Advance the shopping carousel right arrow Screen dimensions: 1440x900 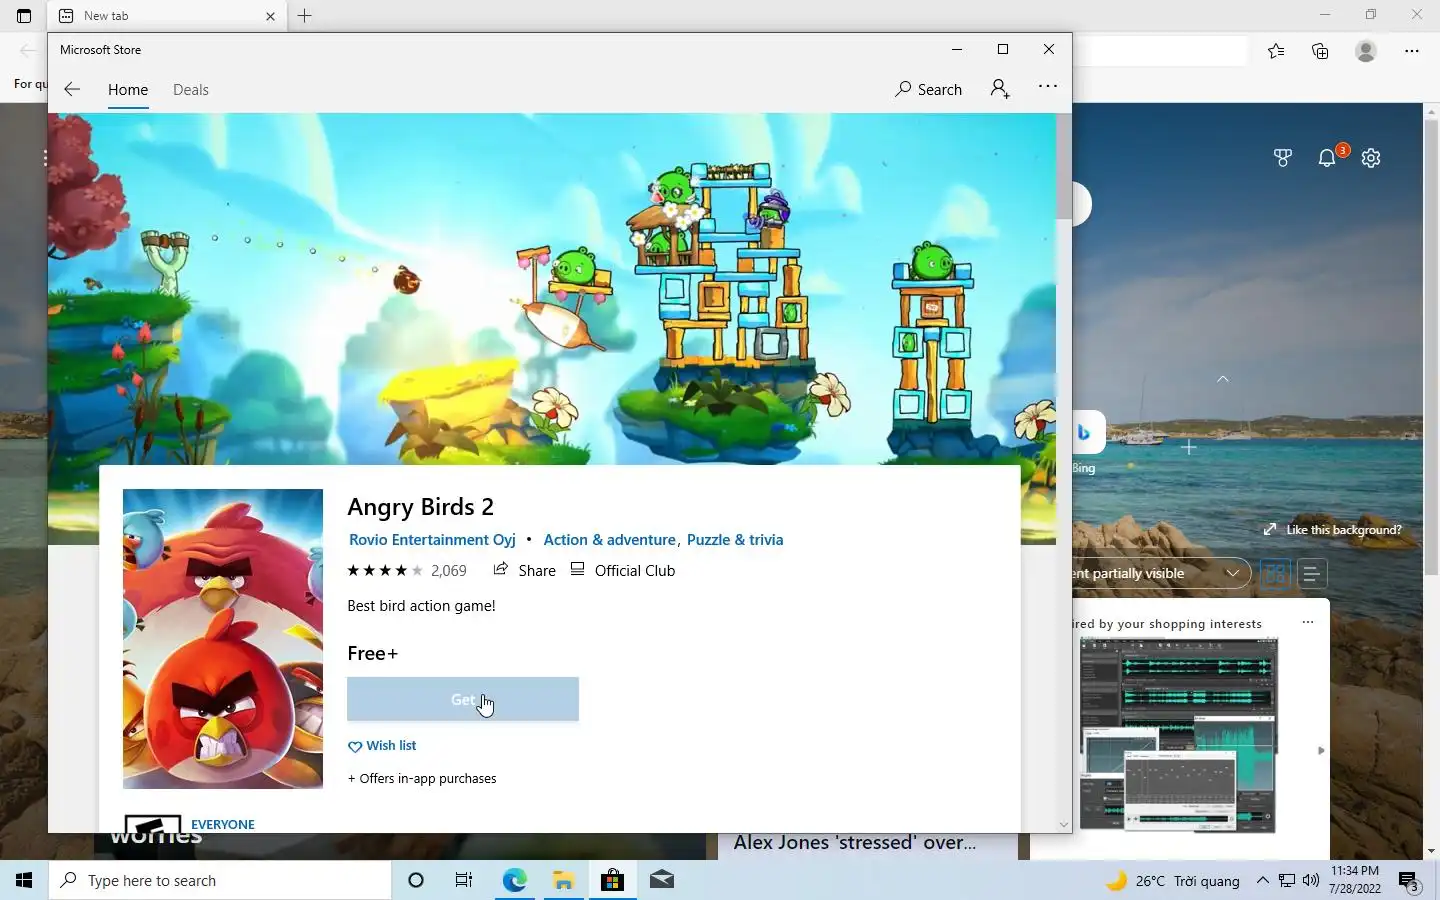tap(1321, 750)
